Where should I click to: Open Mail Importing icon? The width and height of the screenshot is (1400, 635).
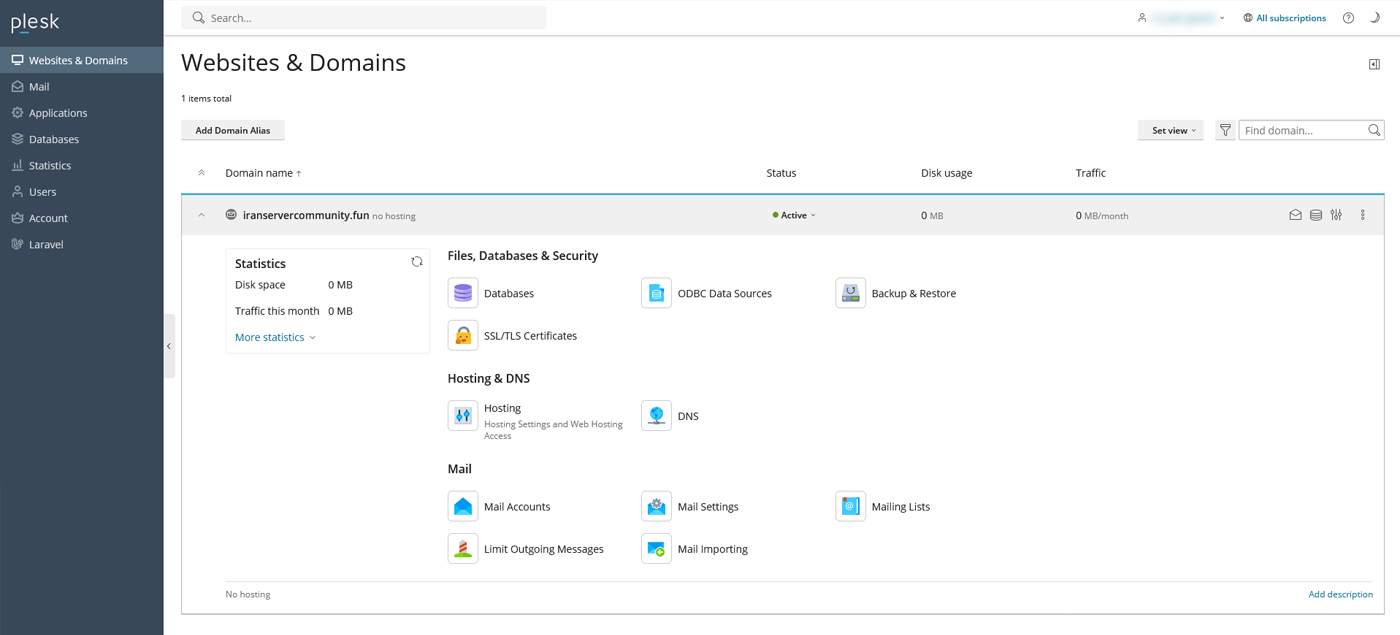coord(656,549)
